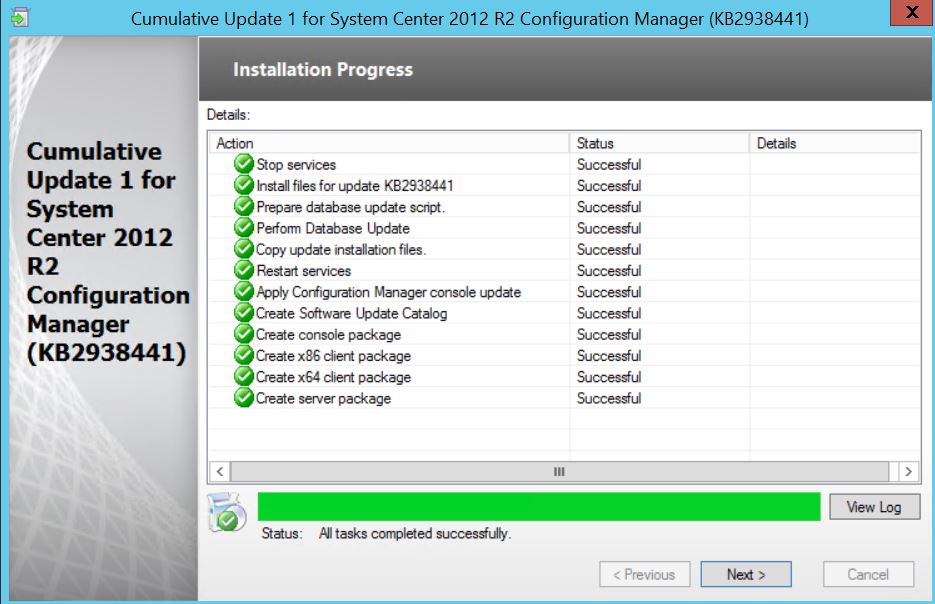Viewport: 935px width, 604px height.
Task: Click the package status icon left of progress bar
Action: [x=227, y=512]
